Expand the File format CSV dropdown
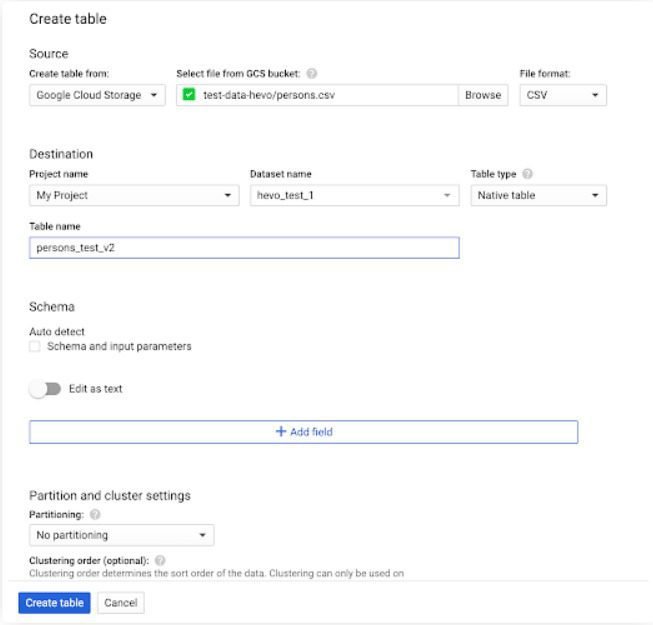 click(563, 95)
